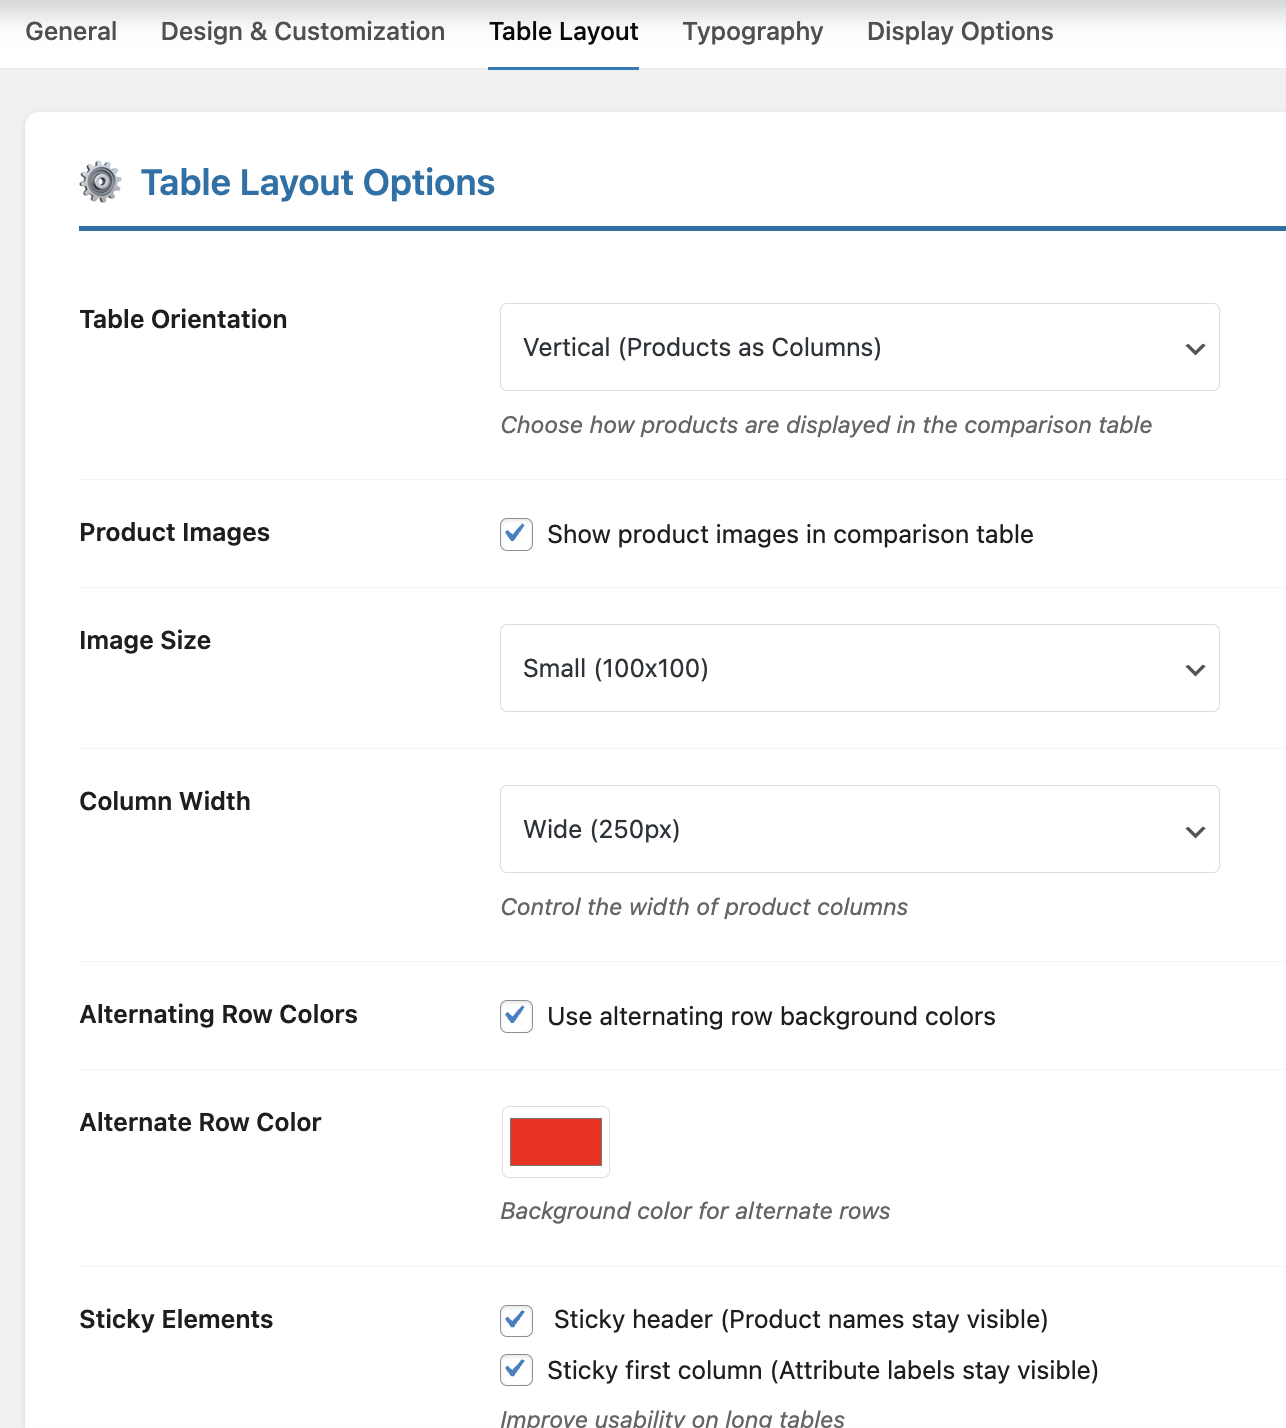This screenshot has height=1428, width=1286.
Task: Click the 'Use alternating row background colors' label
Action: [771, 1017]
